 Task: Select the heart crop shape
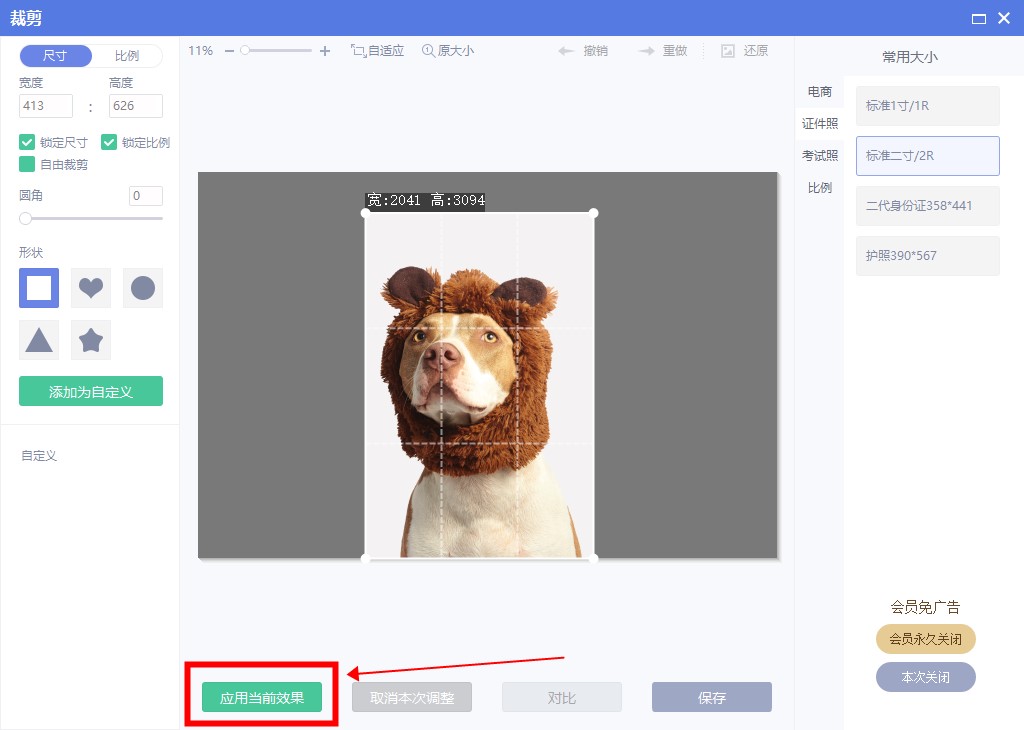[91, 288]
